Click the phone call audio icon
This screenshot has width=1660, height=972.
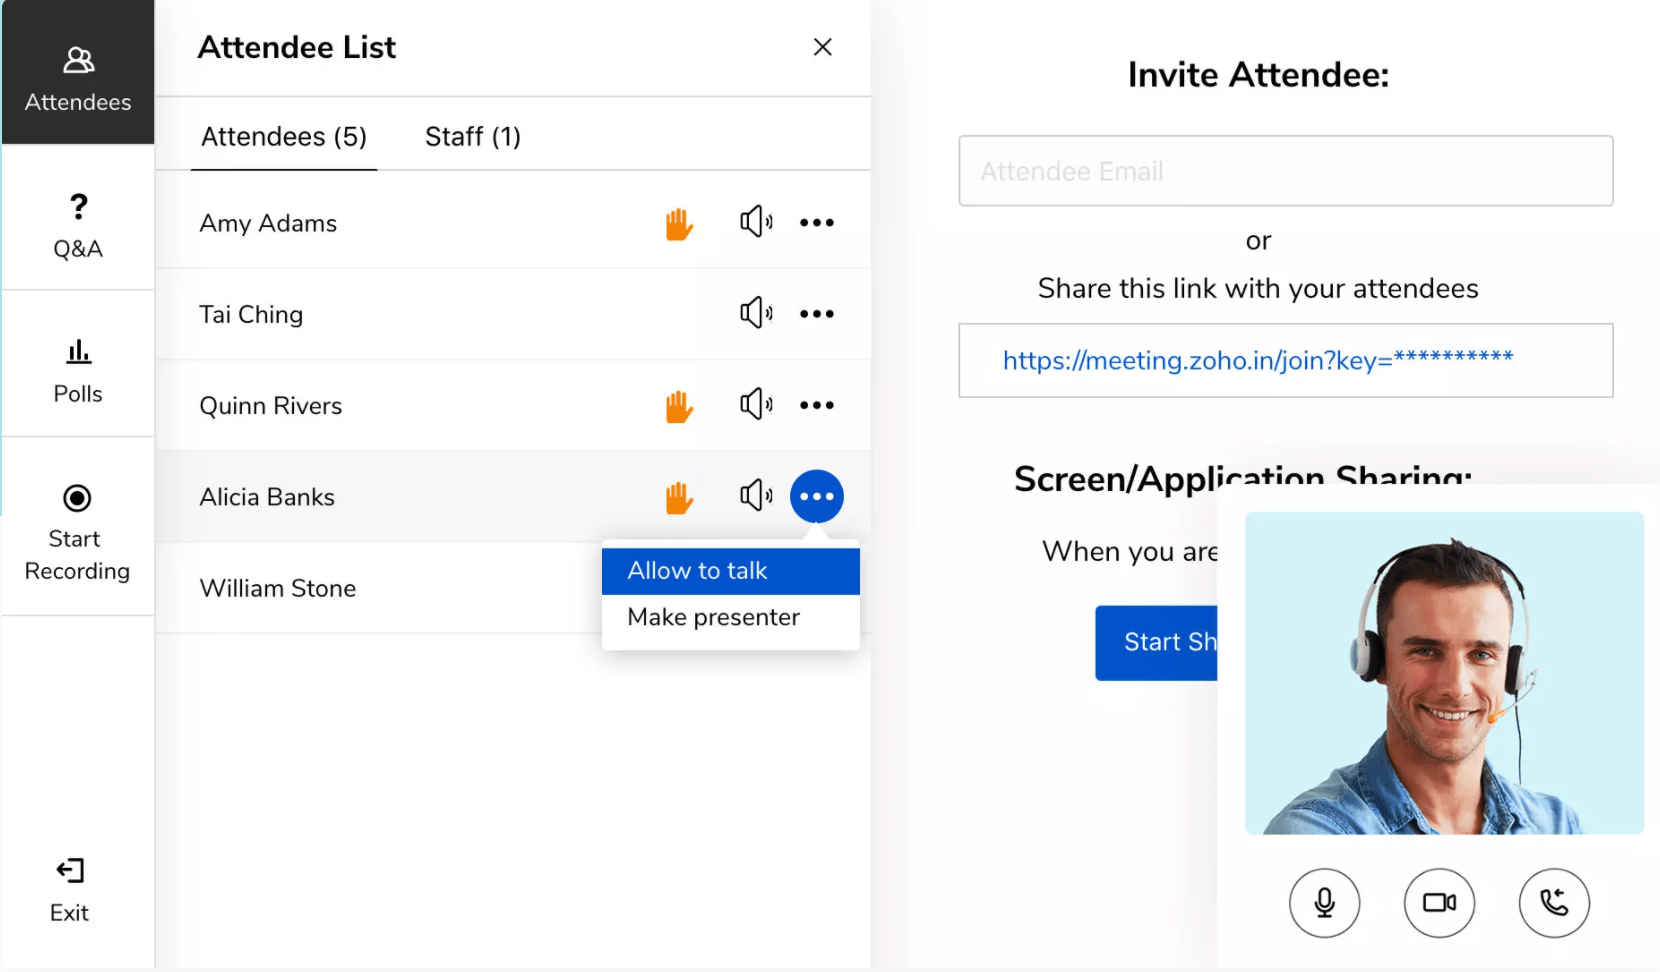pyautogui.click(x=1553, y=903)
